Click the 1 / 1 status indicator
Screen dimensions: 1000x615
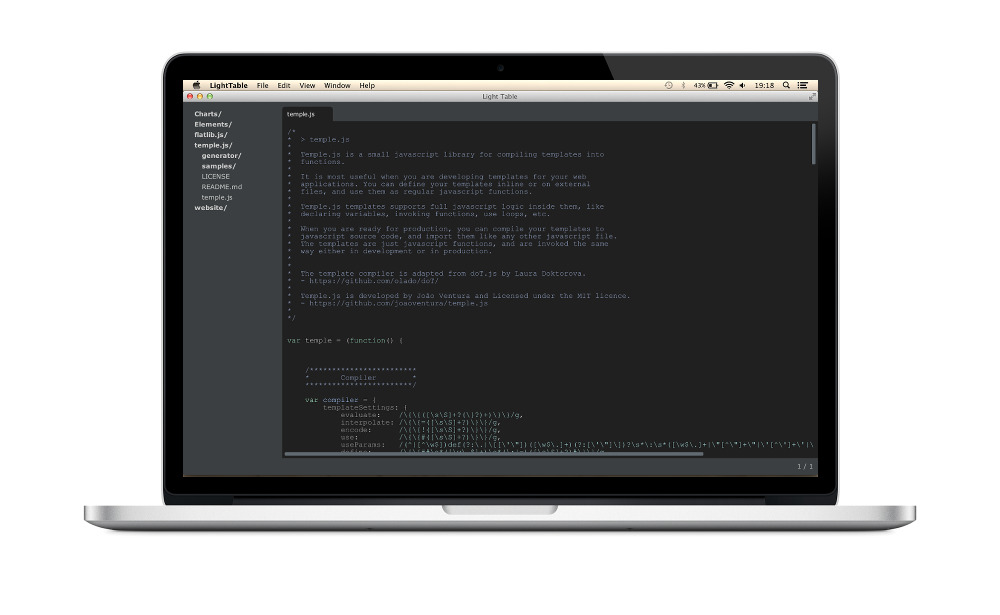click(x=805, y=466)
